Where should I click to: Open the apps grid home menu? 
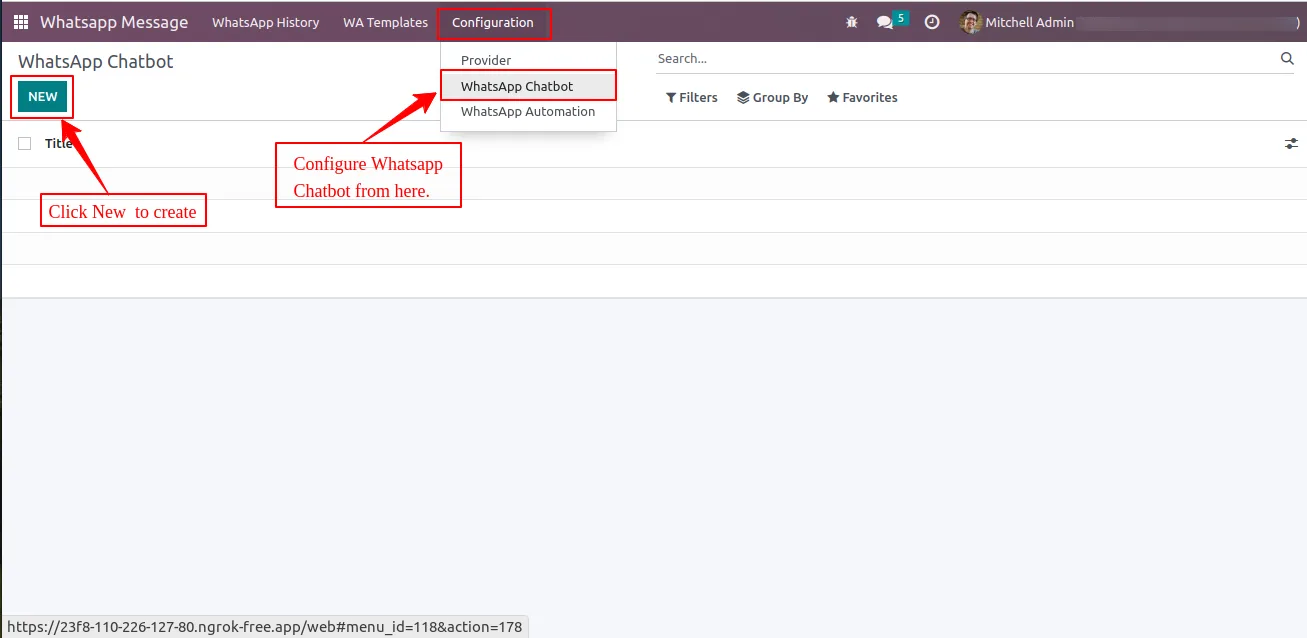pyautogui.click(x=21, y=22)
